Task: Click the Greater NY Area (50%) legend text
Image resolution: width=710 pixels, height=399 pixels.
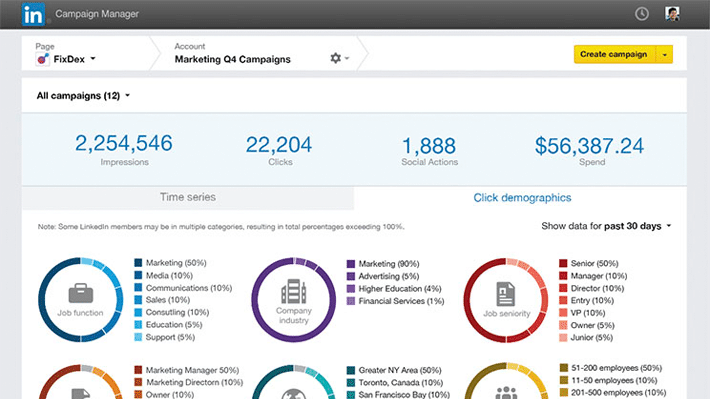Action: click(x=400, y=370)
